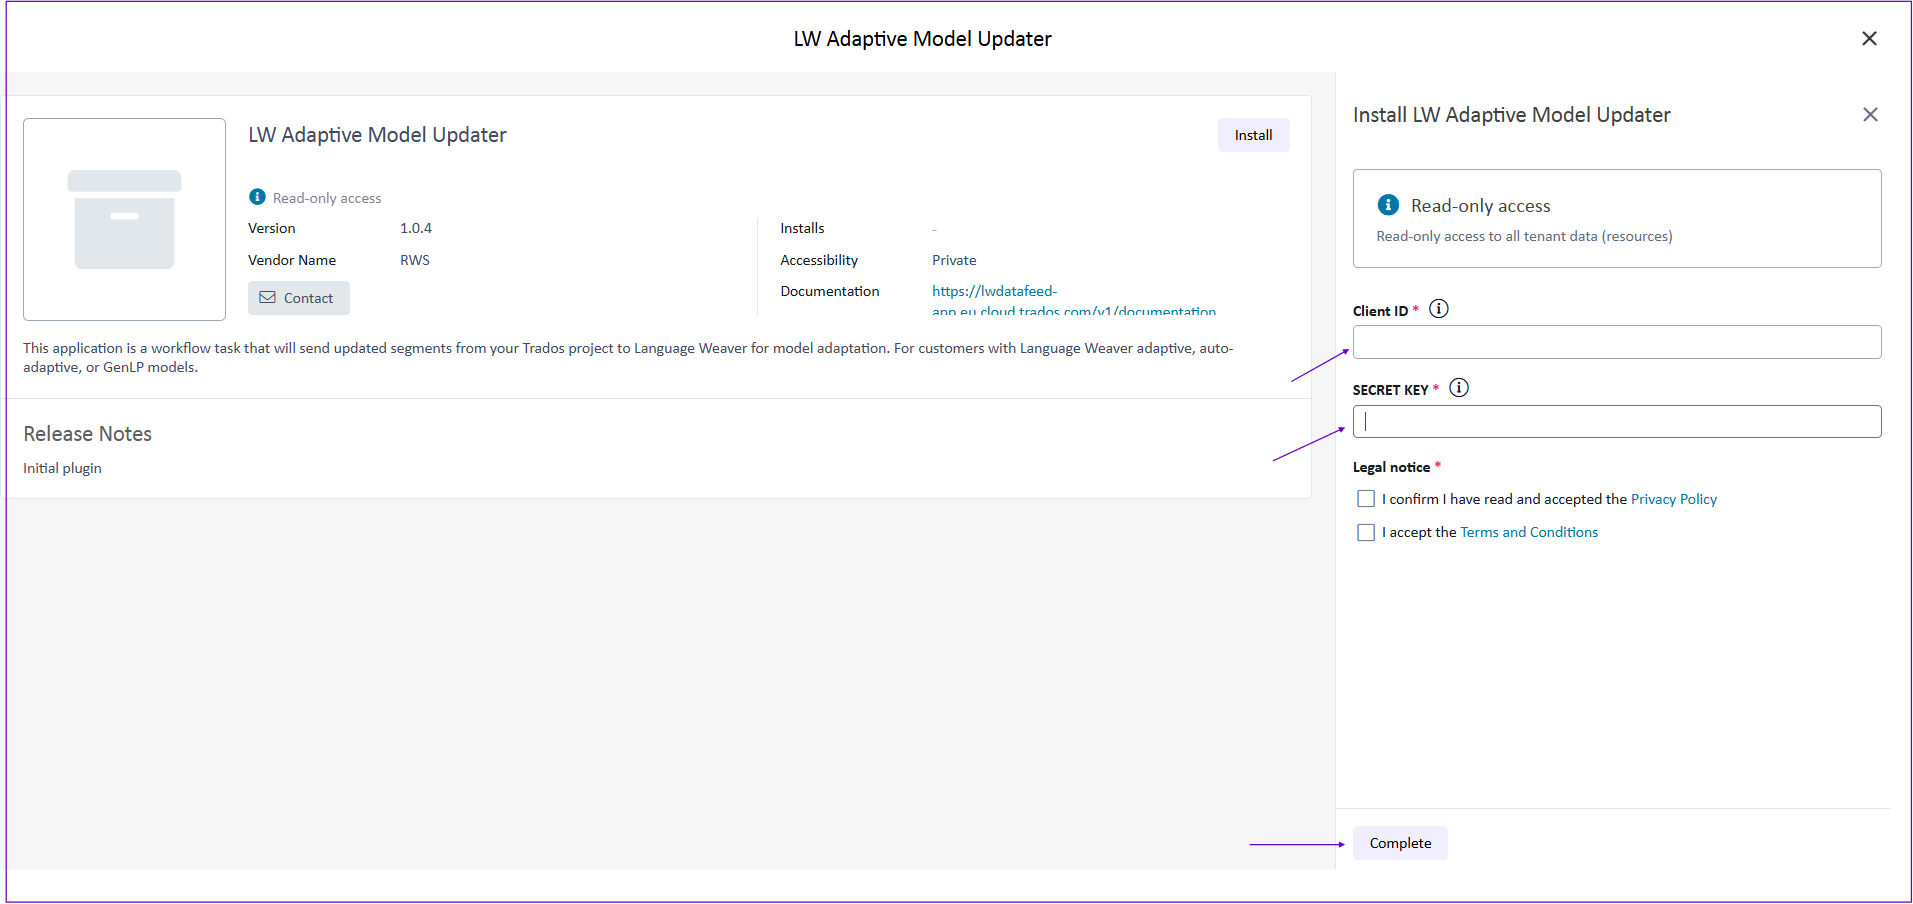Open the lwdatafeed documentation URL
The image size is (1913, 904).
[994, 291]
